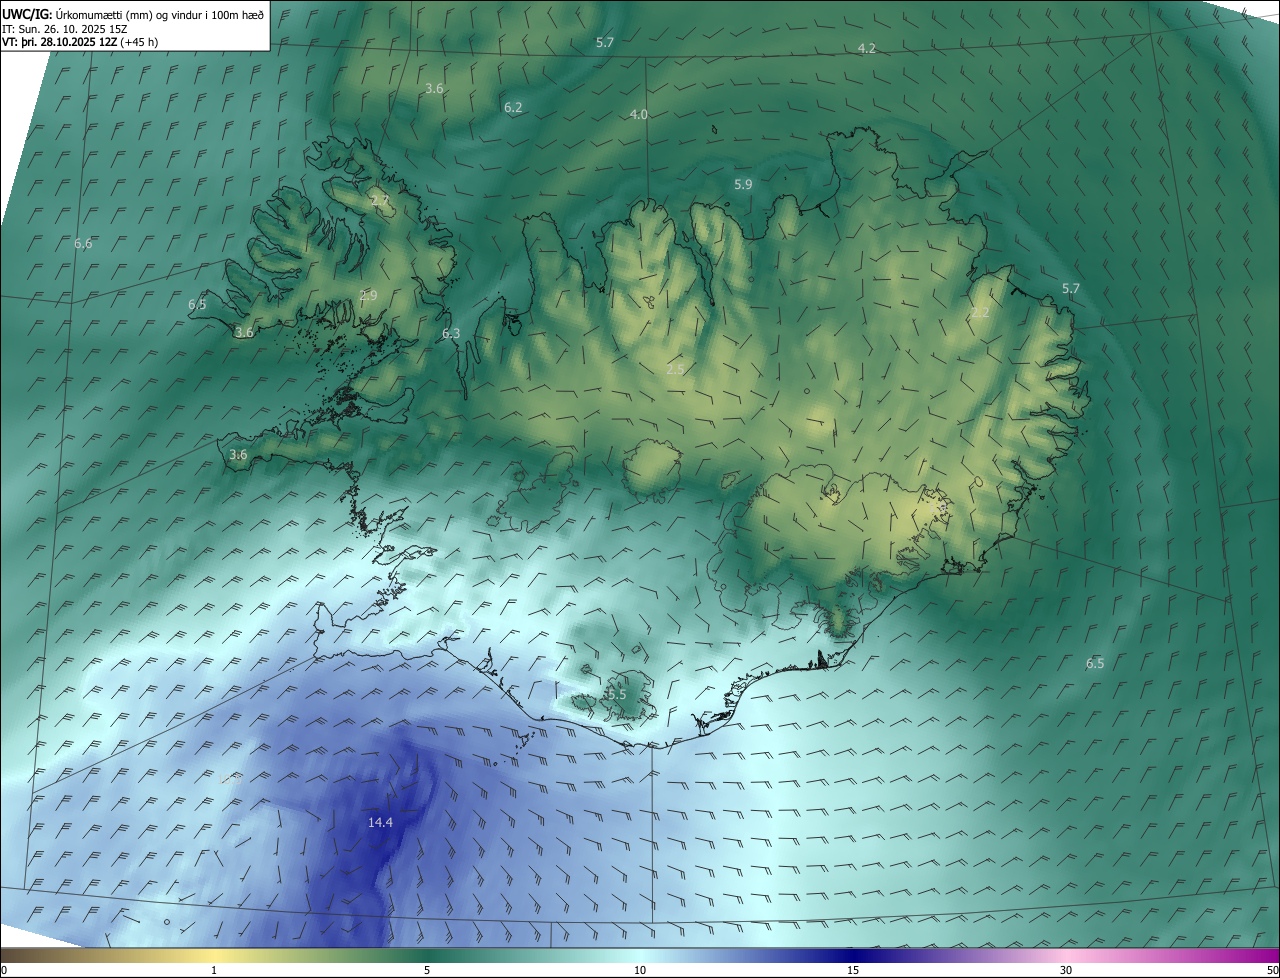The image size is (1280, 978).
Task: Click the 6.6 value label
Action: point(83,243)
